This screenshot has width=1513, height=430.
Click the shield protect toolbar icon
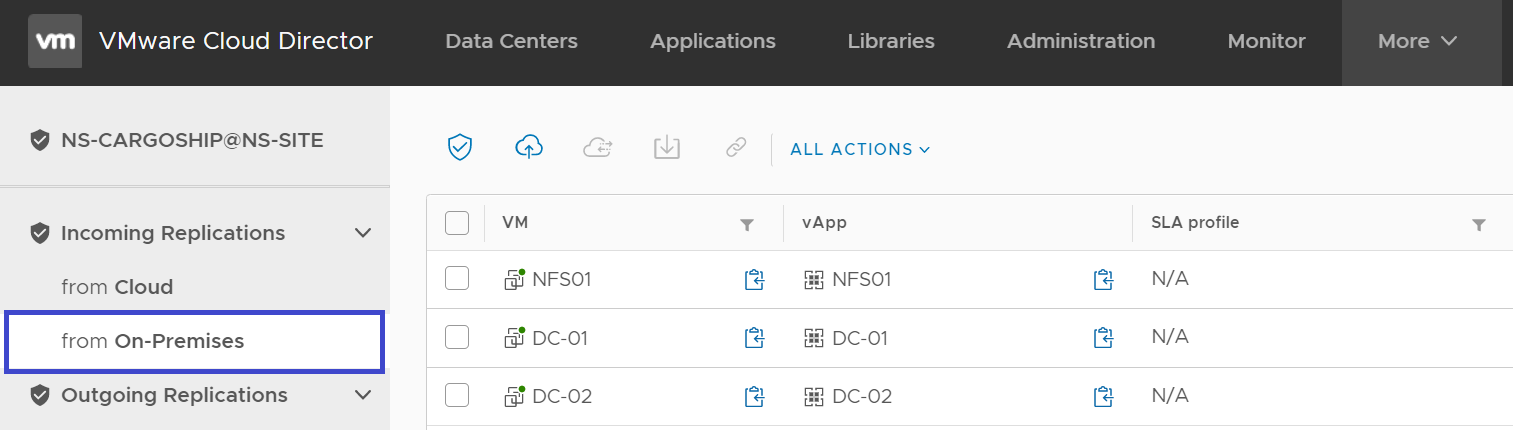pyautogui.click(x=459, y=147)
